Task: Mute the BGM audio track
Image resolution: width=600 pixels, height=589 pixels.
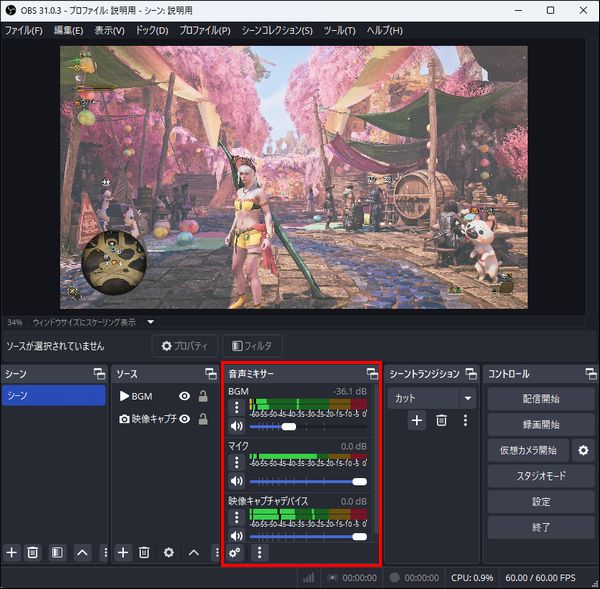Action: [236, 426]
